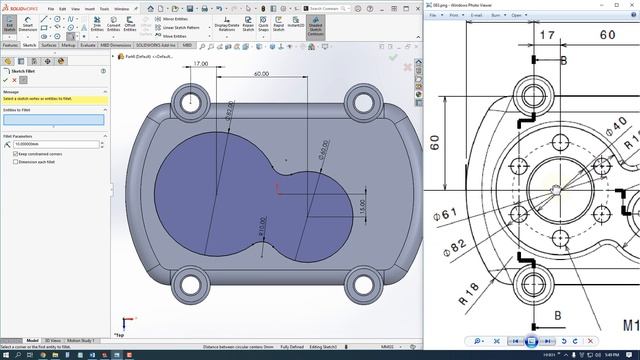Click Move Entities tool
Image resolution: width=640 pixels, height=360 pixels.
tap(171, 36)
